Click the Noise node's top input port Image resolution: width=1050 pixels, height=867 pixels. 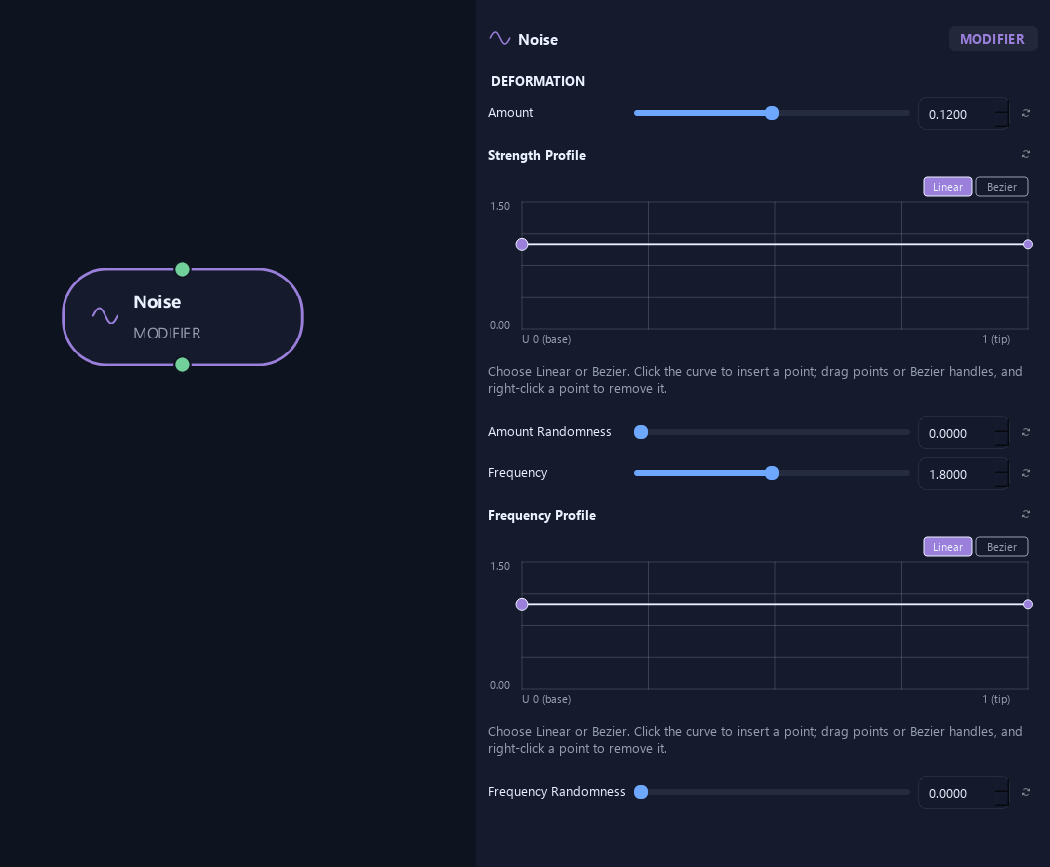click(x=182, y=270)
